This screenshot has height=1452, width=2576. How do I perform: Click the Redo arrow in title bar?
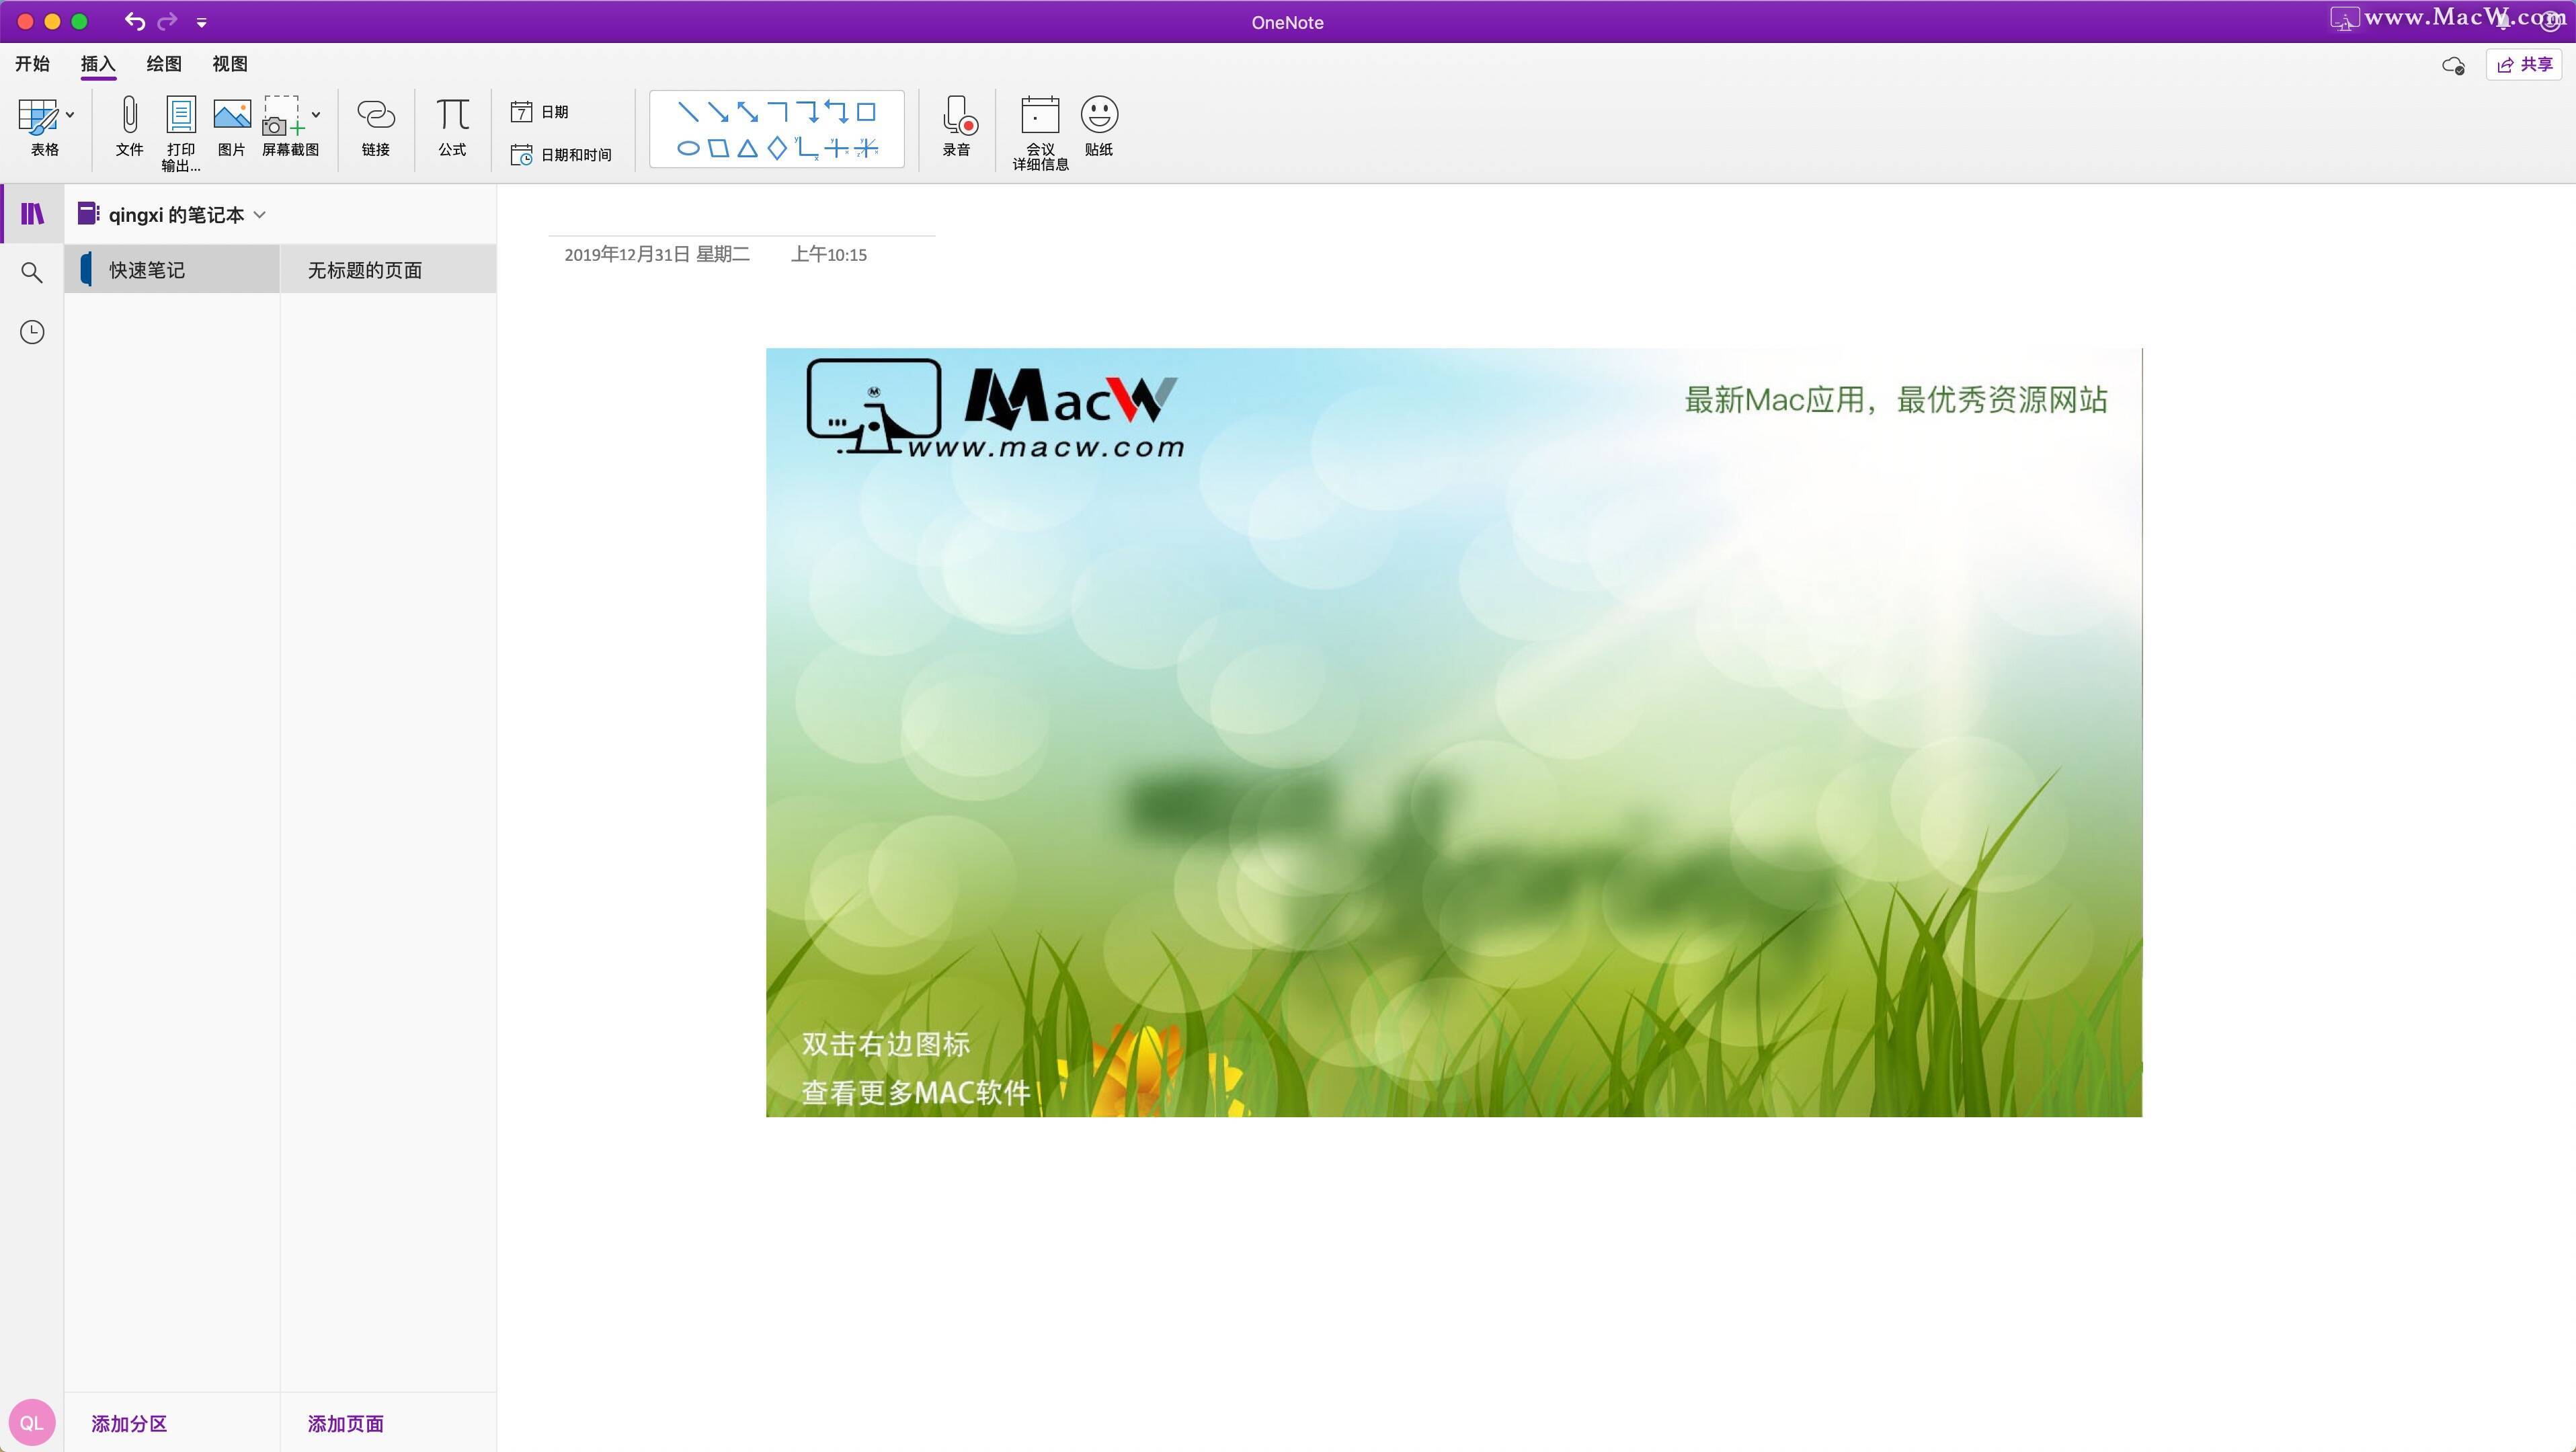coord(167,21)
